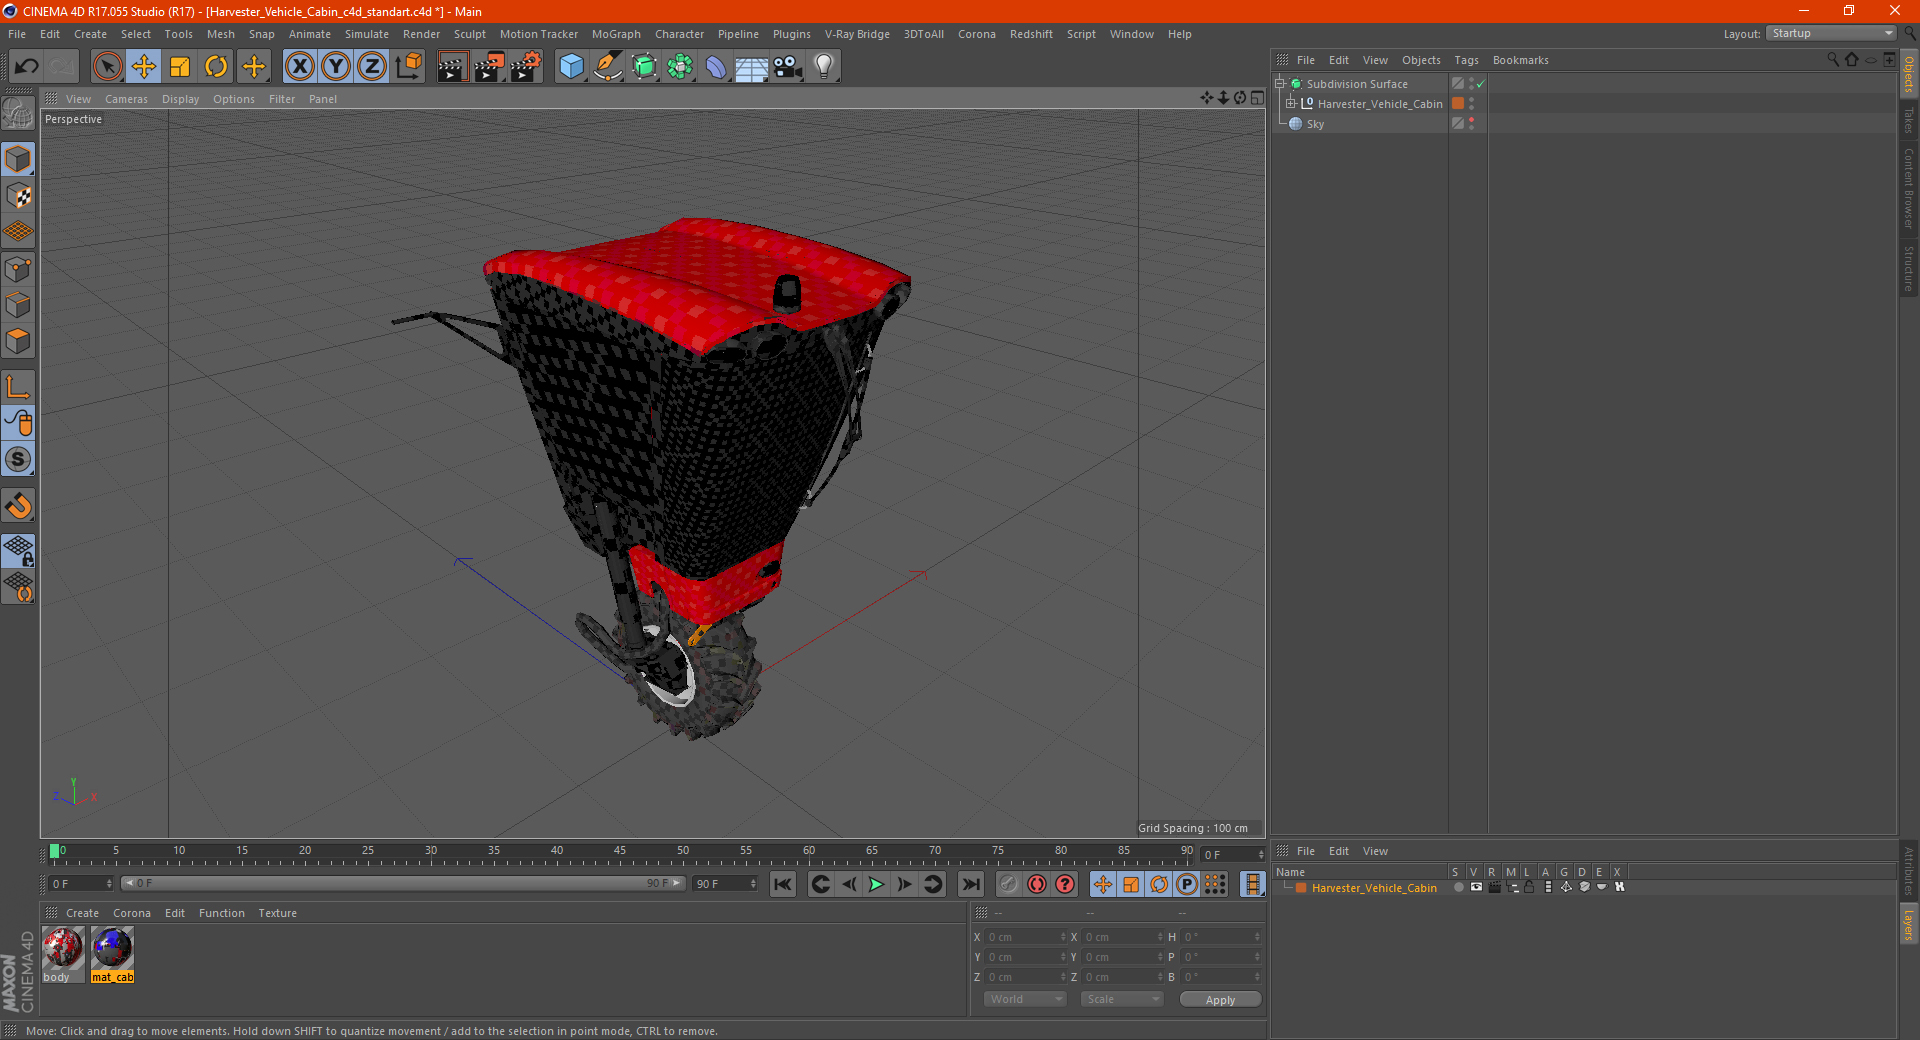Expand the Harvester_Vehicle_Cabin tree node
The image size is (1920, 1040).
[x=1291, y=104]
